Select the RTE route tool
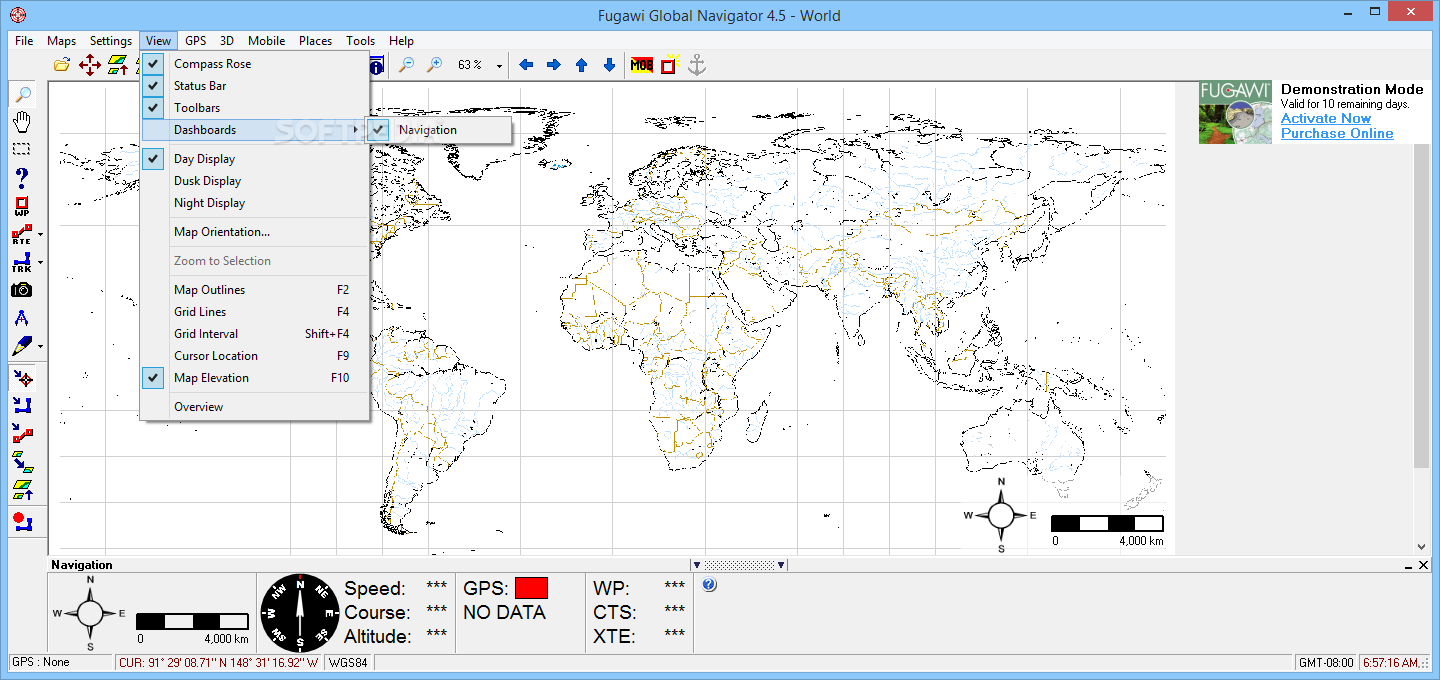Viewport: 1440px width, 680px height. 21,235
